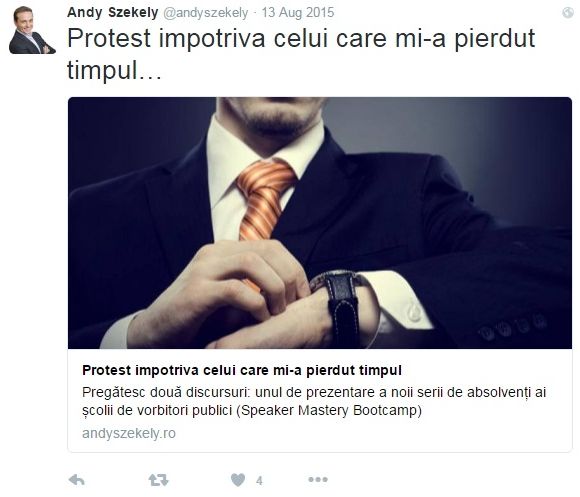Open the bold card headline 'Protest impotriva celui care'

(x=242, y=370)
